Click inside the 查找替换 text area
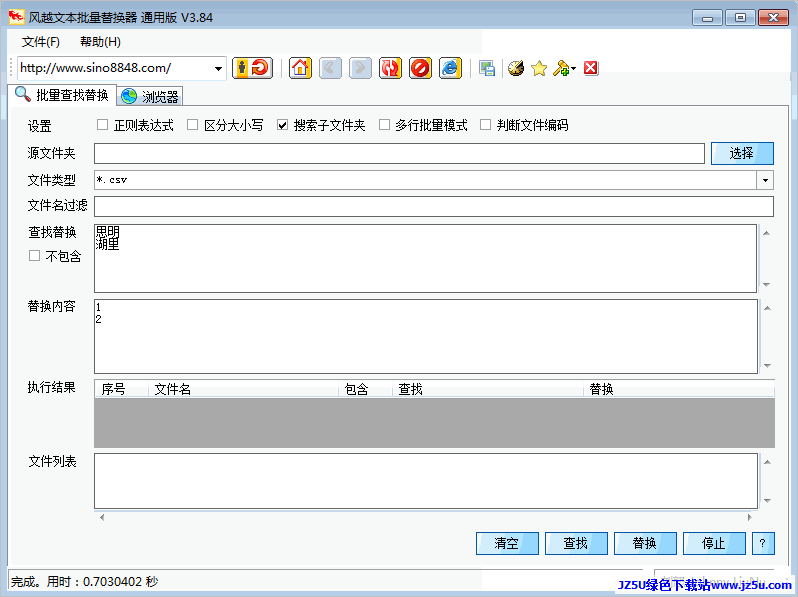Viewport: 798px width, 597px height. click(x=425, y=259)
